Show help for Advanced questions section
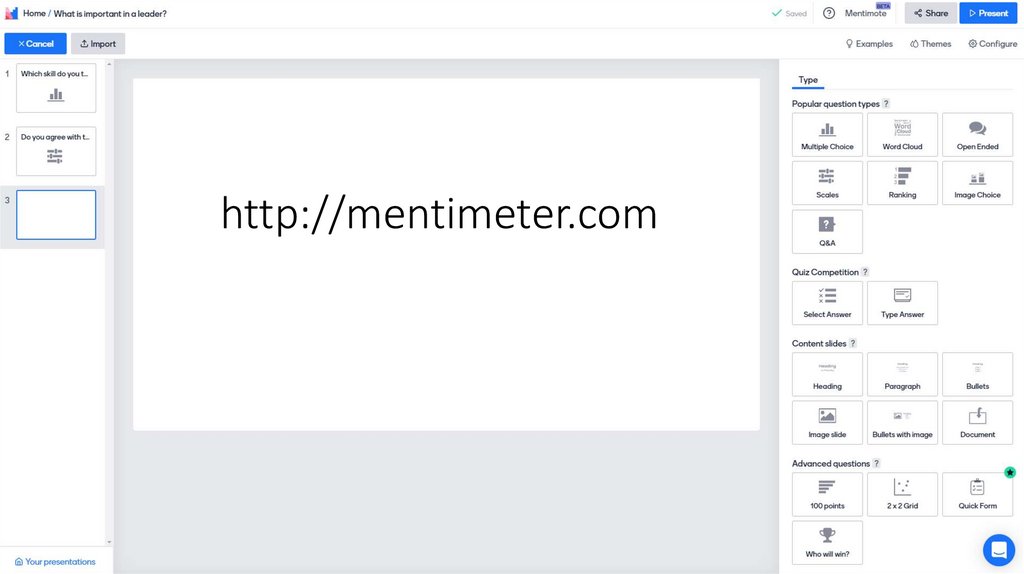The width and height of the screenshot is (1024, 574). (x=877, y=464)
